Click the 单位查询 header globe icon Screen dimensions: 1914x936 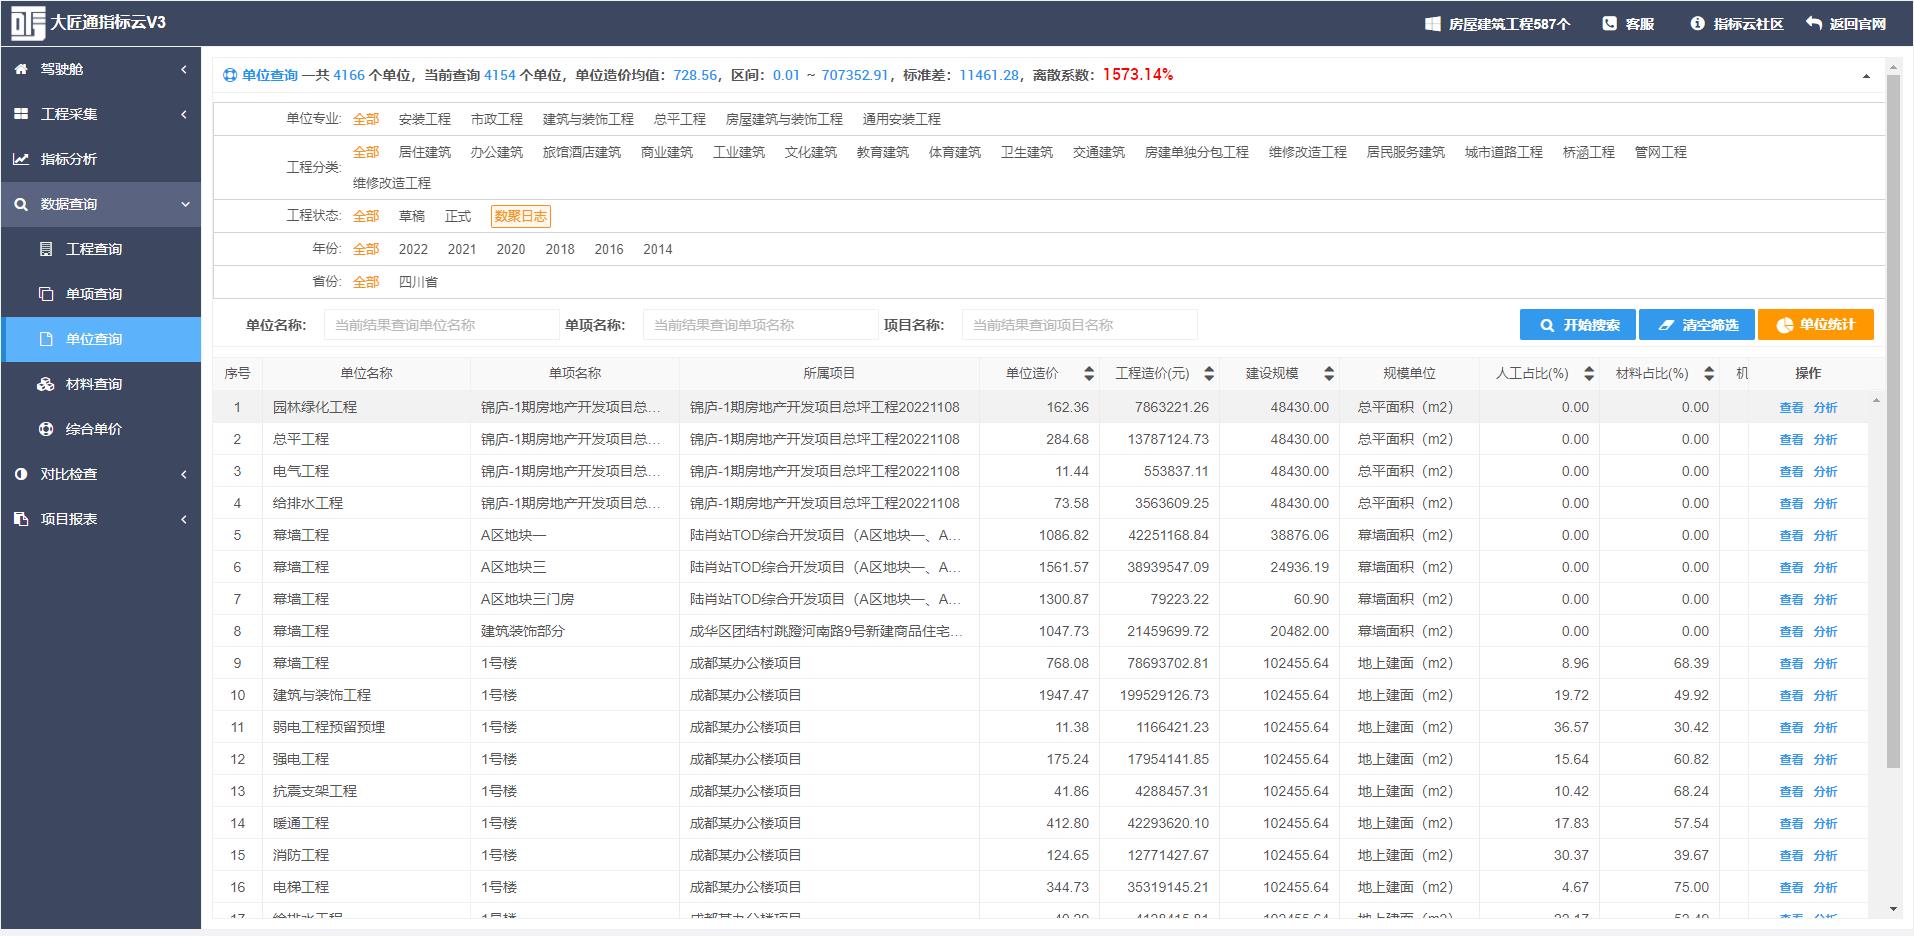tap(230, 75)
